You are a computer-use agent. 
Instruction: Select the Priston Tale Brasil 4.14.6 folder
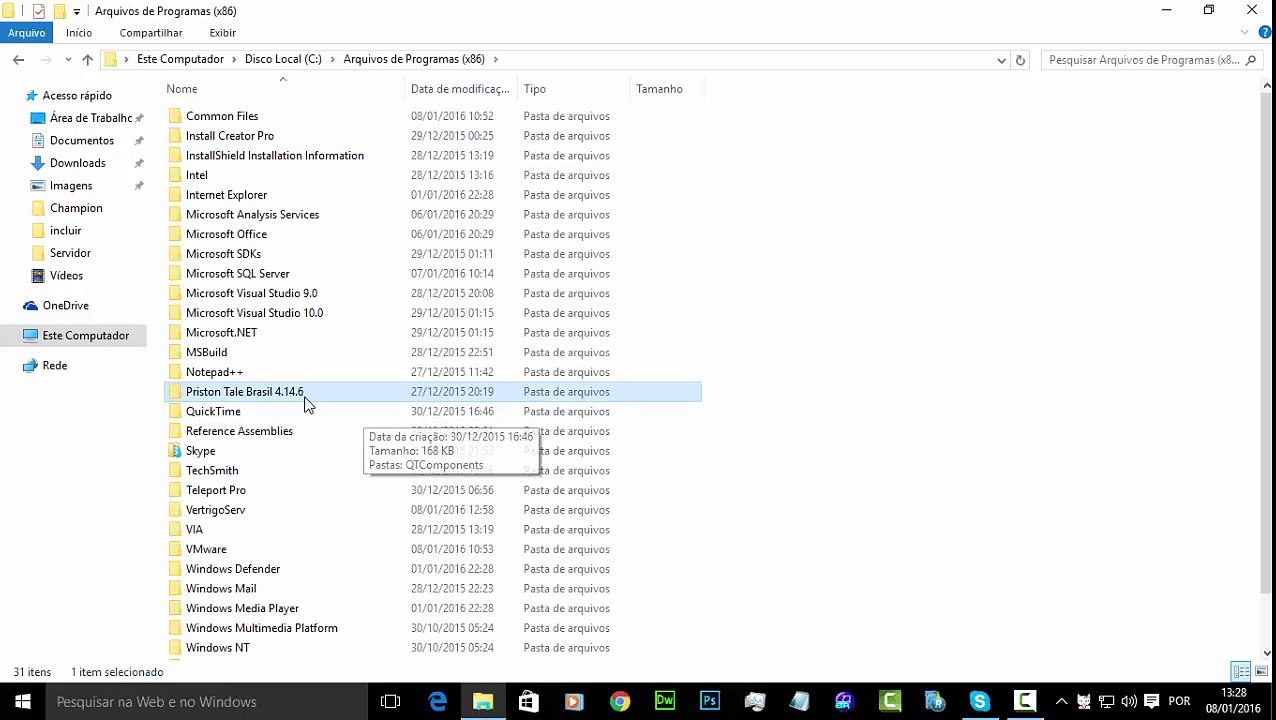[x=245, y=392]
